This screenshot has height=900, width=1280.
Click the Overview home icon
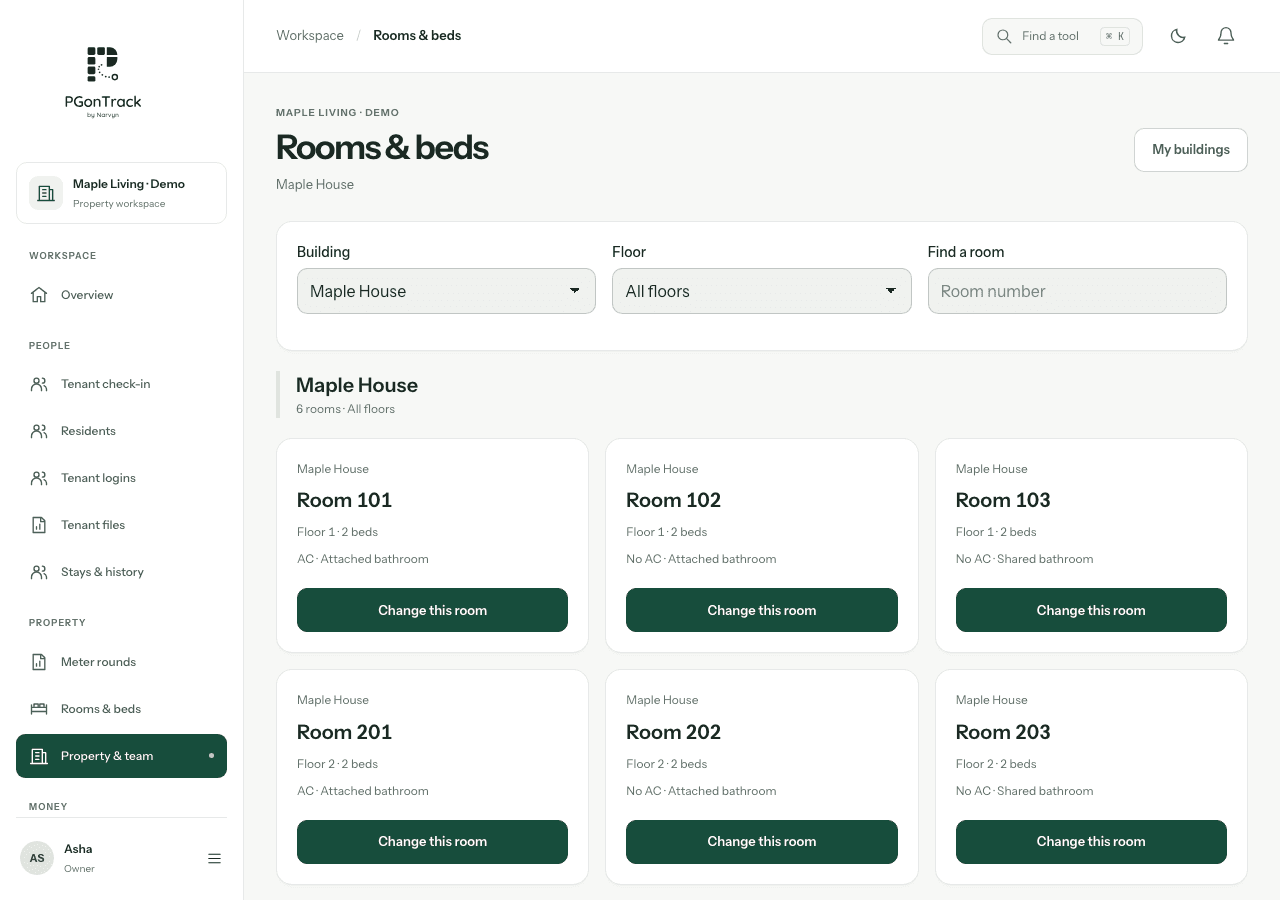(x=39, y=295)
